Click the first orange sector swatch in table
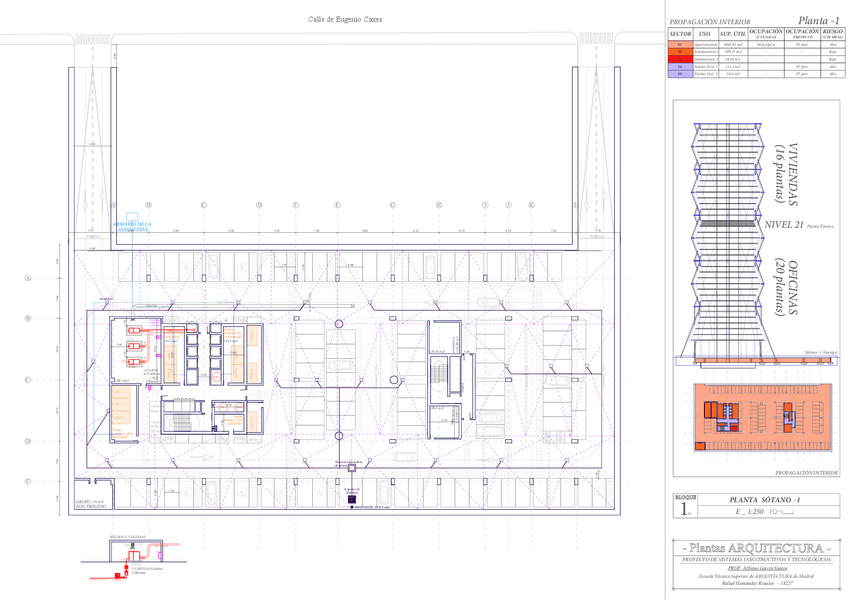This screenshot has width=848, height=600. (679, 45)
